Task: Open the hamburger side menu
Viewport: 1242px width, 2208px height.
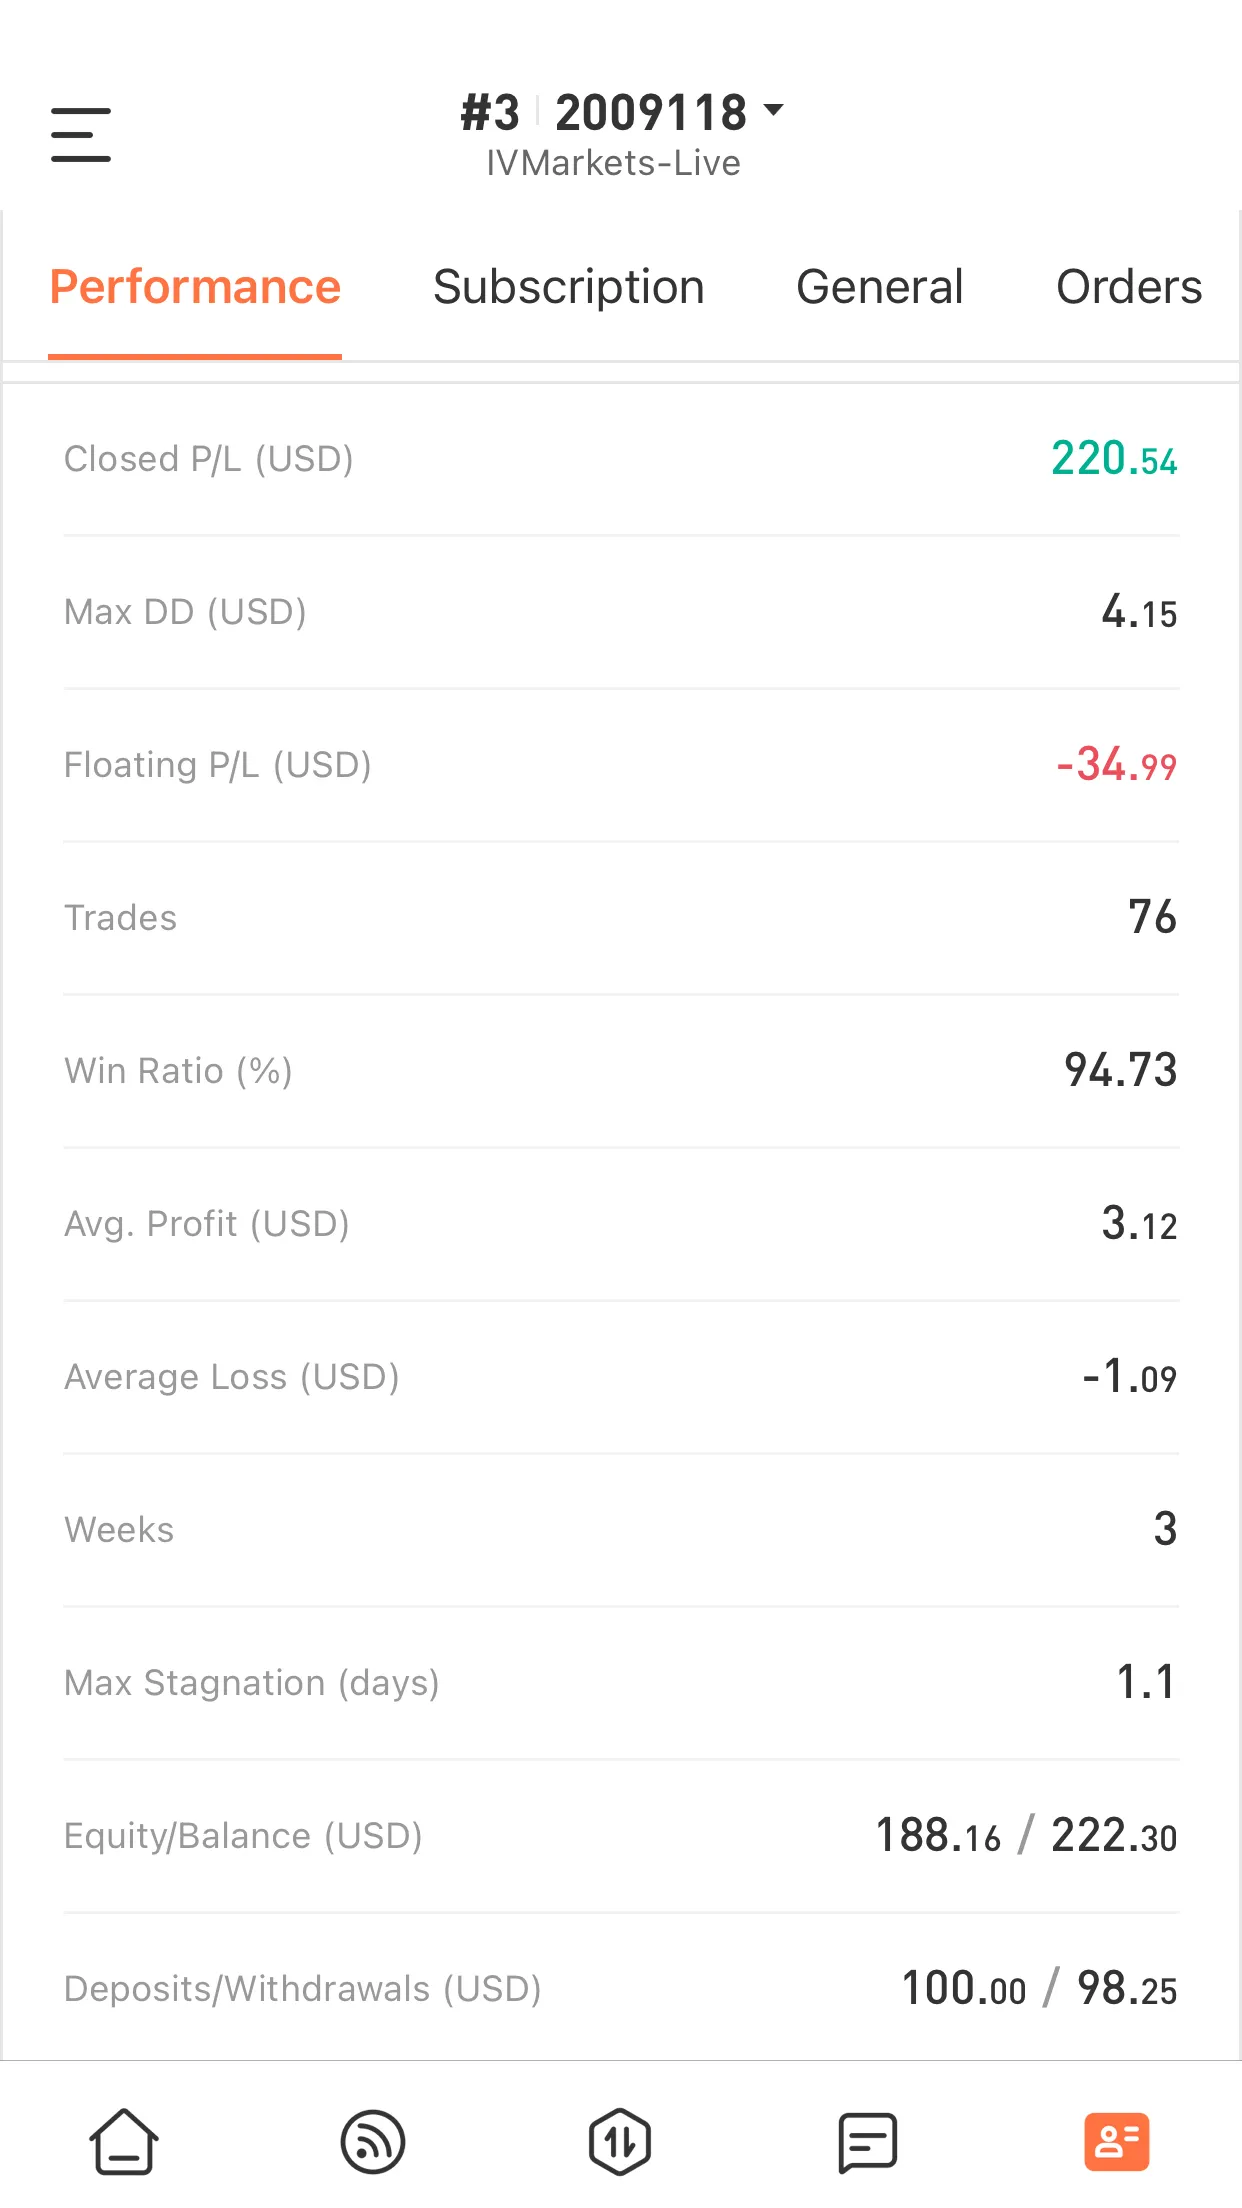Action: tap(81, 135)
